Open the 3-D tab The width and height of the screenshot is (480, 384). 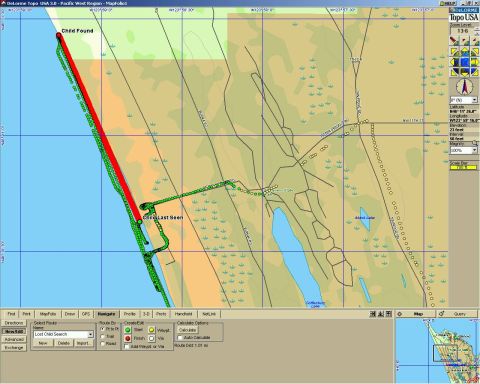click(146, 314)
